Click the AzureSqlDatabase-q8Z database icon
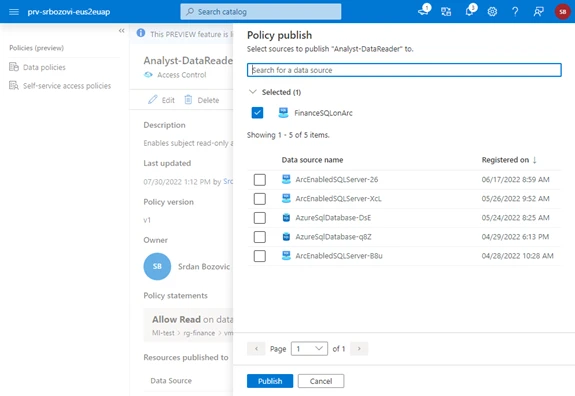This screenshot has width=575, height=396. [286, 236]
